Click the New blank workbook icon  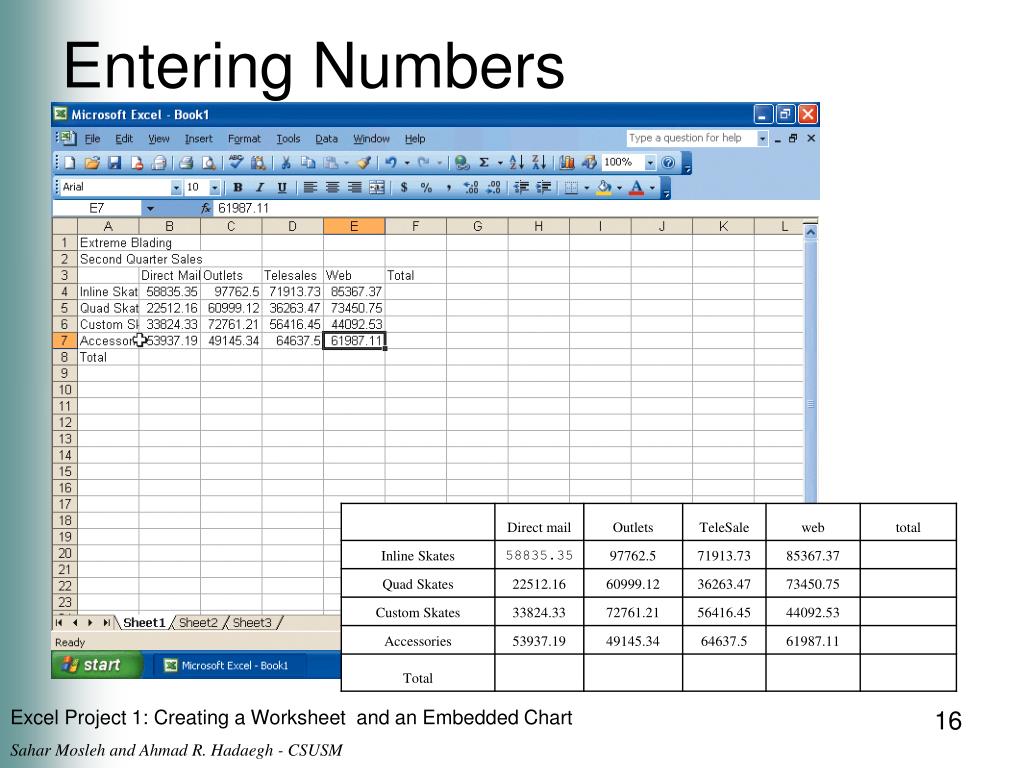click(70, 163)
